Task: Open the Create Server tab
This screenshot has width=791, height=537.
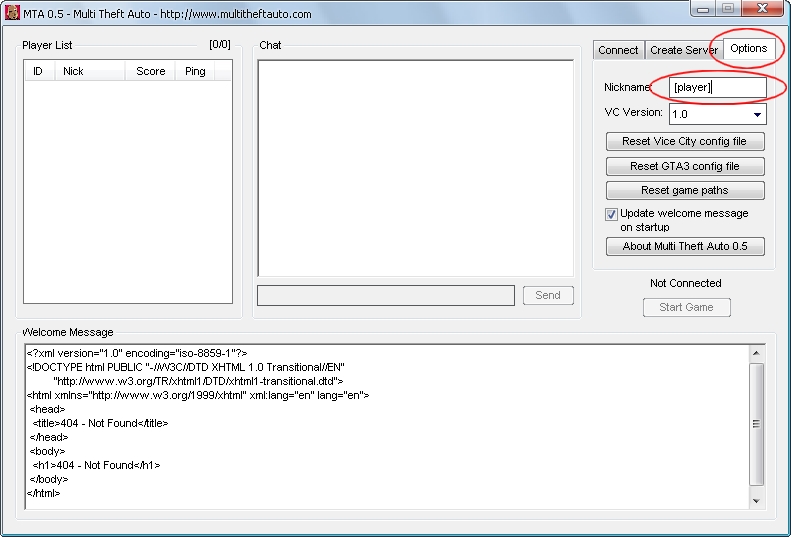Action: coord(684,50)
